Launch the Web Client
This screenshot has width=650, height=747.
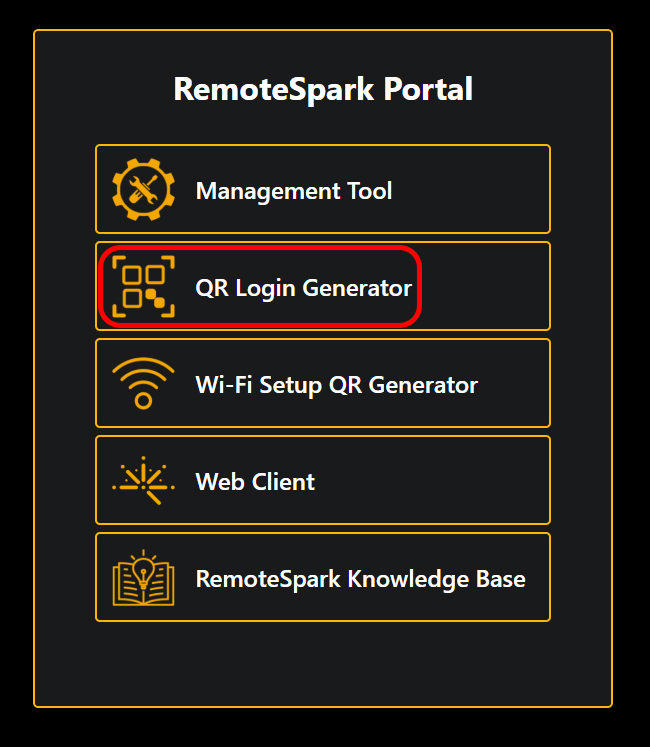tap(255, 482)
